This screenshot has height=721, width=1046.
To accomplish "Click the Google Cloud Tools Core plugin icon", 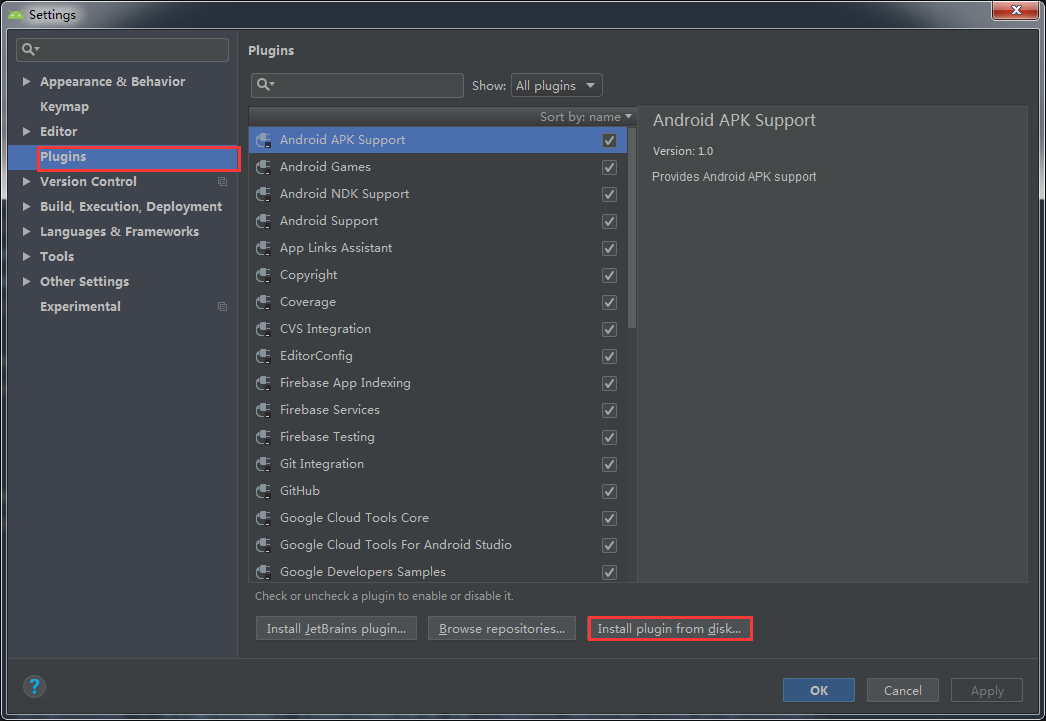I will point(264,518).
